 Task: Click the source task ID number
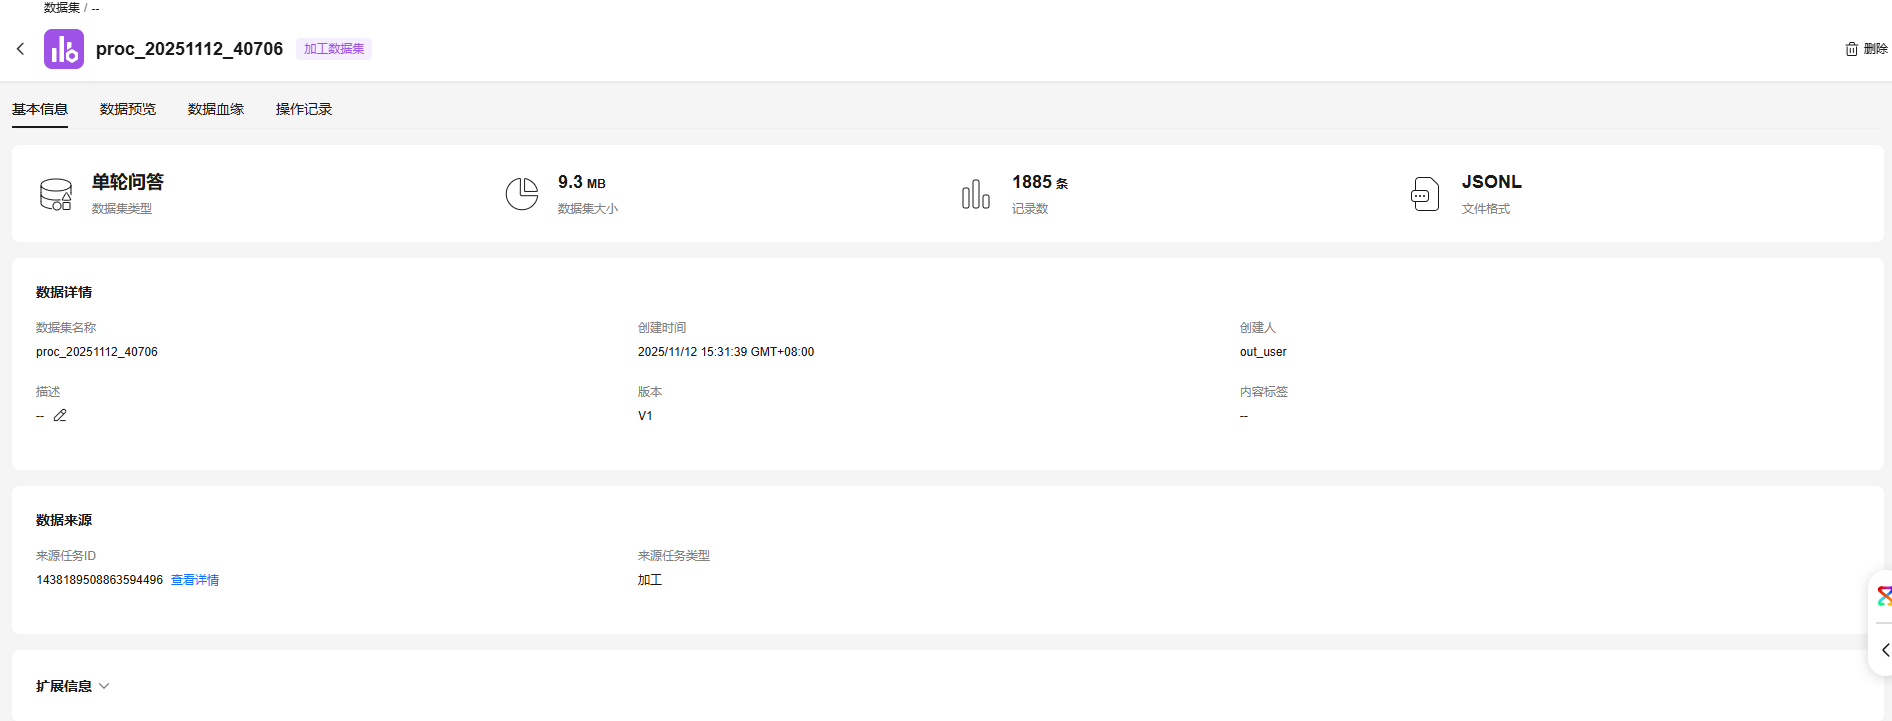click(99, 580)
